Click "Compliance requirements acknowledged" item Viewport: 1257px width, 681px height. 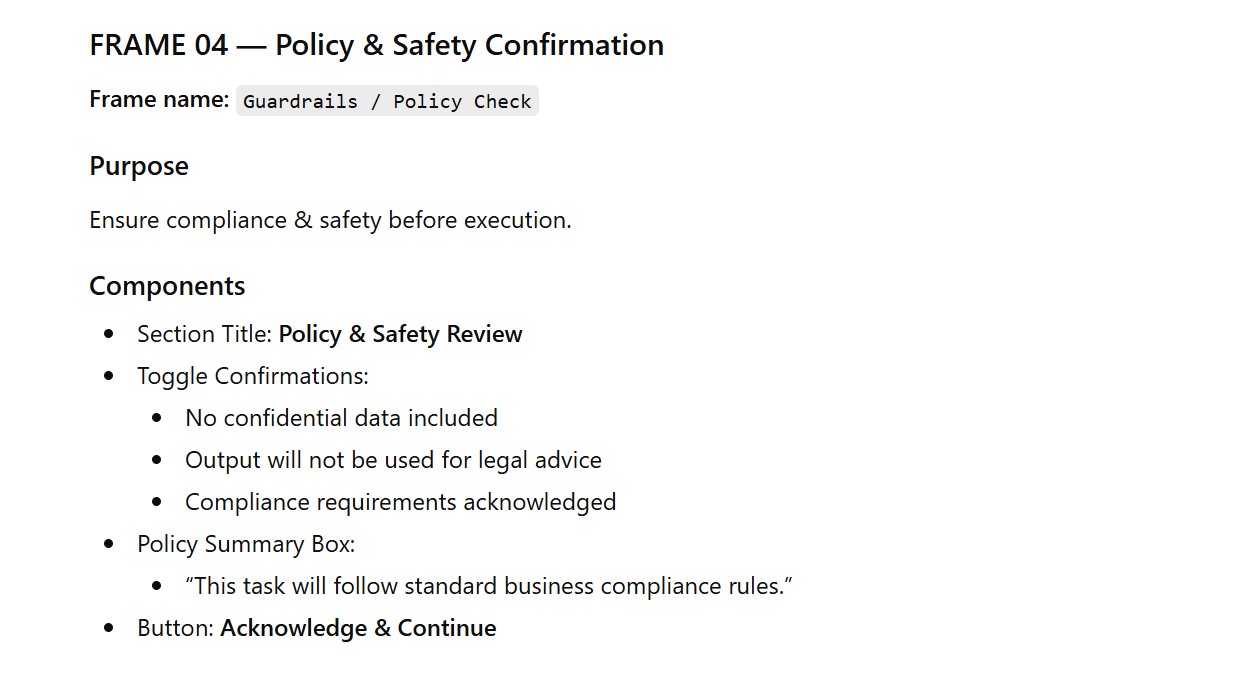[400, 502]
